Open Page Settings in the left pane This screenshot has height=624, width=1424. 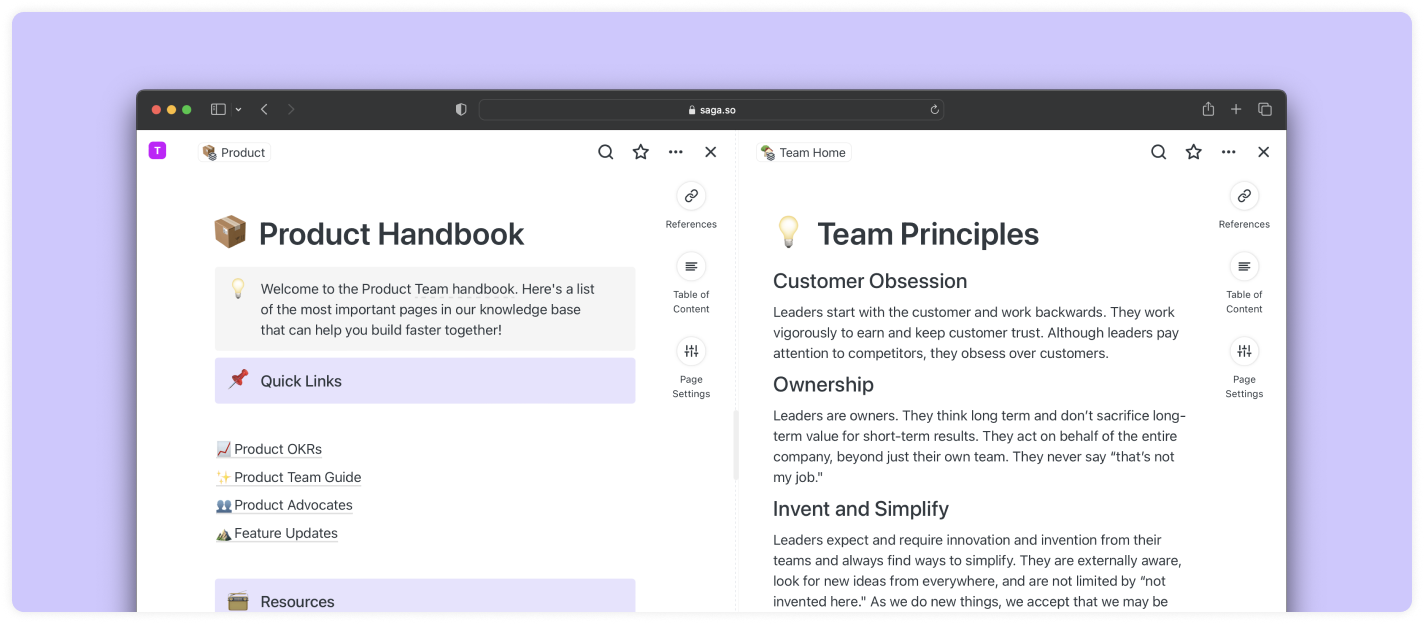691,351
